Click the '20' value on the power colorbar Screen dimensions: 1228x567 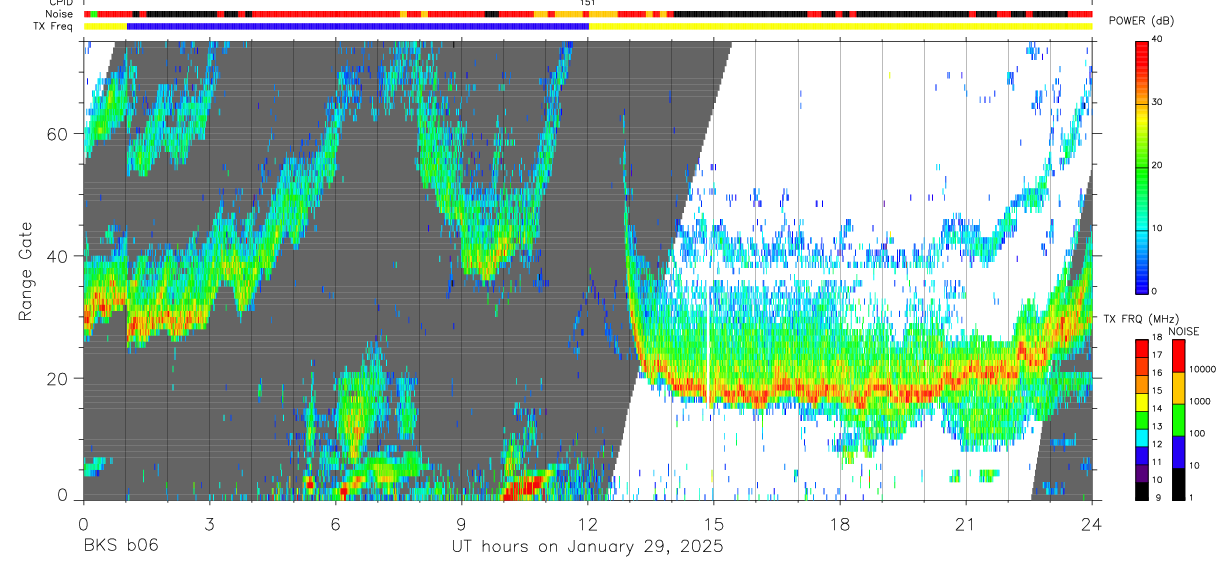tap(1157, 166)
